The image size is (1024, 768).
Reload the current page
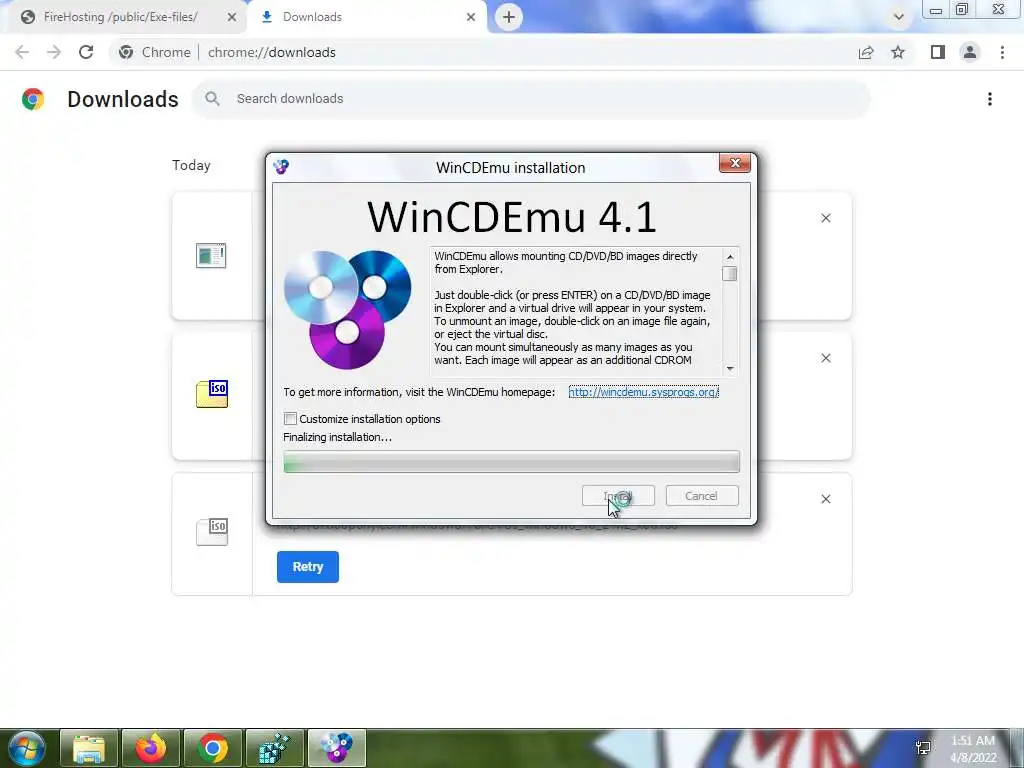(86, 52)
